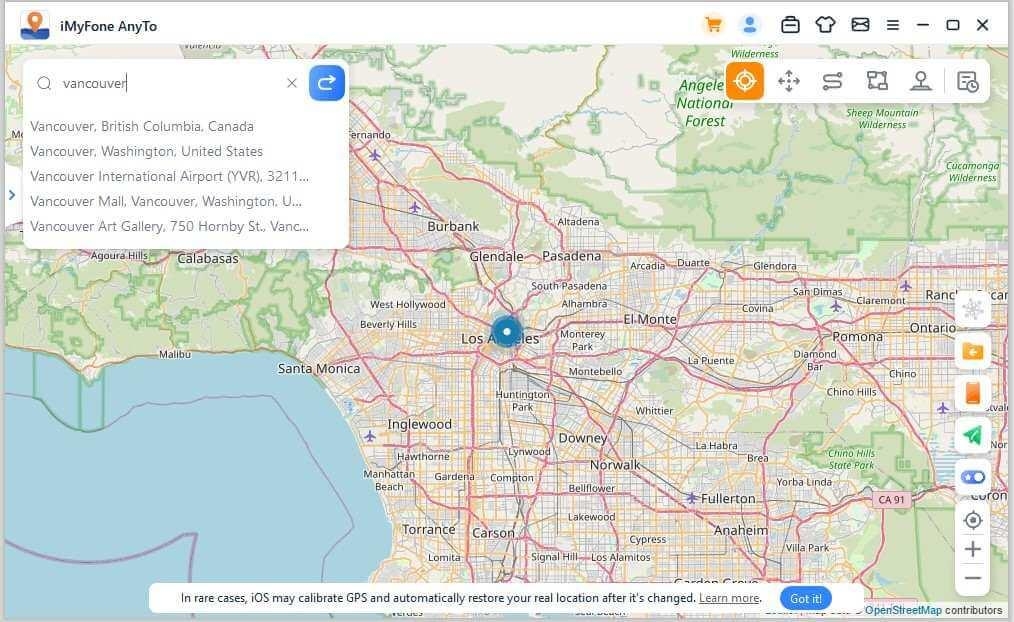The width and height of the screenshot is (1014, 622).
Task: Click the blue location pin on map
Action: click(507, 332)
